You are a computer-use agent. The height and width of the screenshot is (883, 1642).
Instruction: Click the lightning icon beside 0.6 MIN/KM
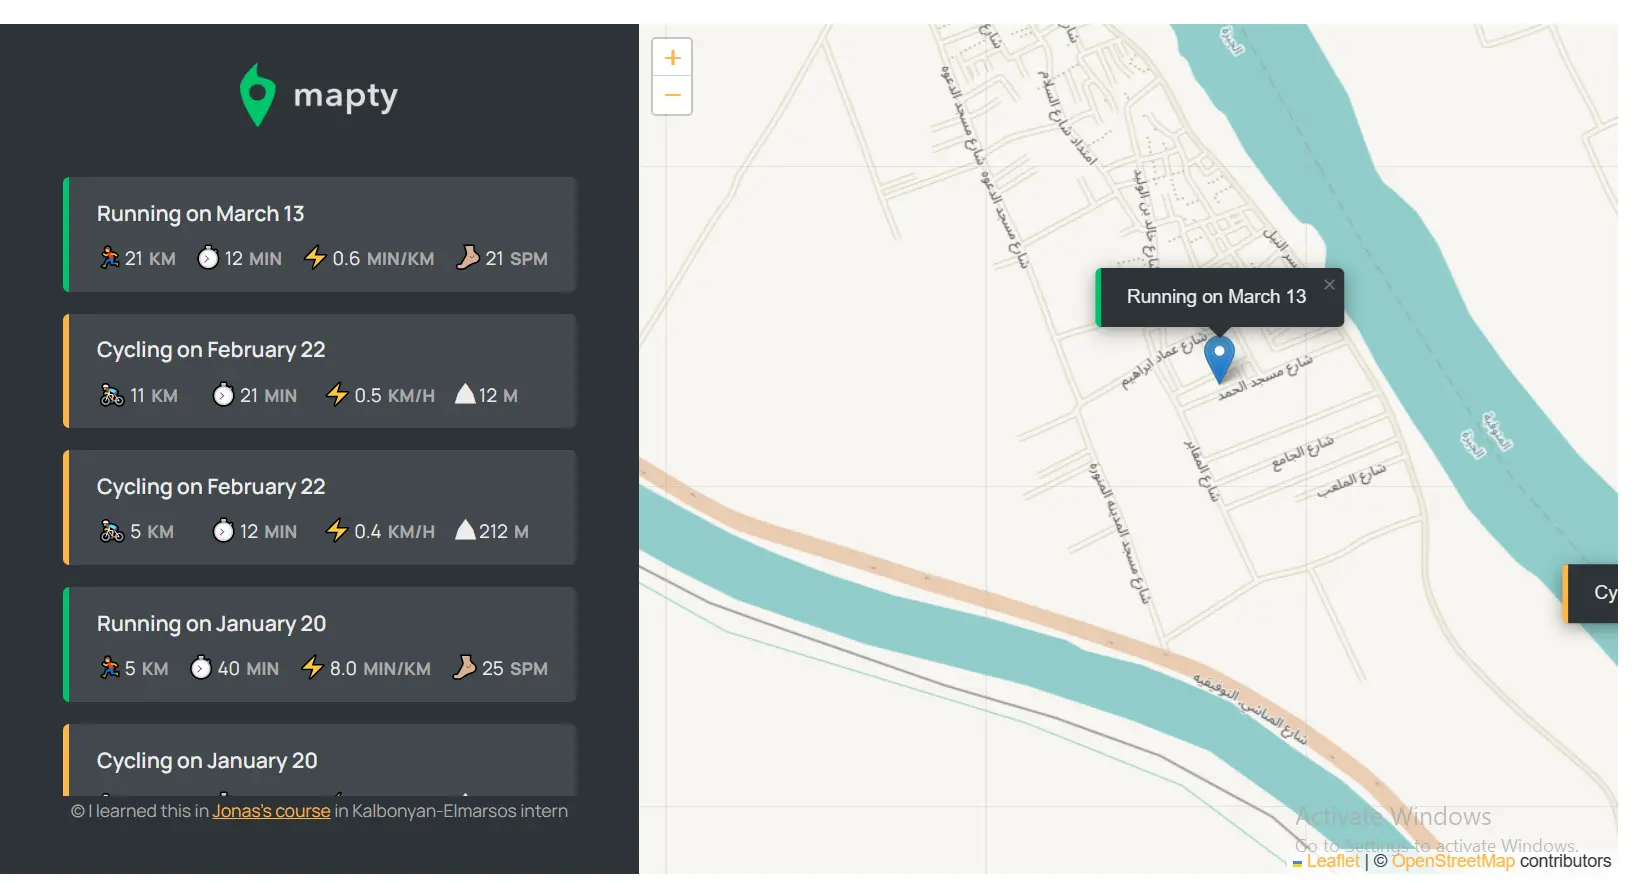315,258
